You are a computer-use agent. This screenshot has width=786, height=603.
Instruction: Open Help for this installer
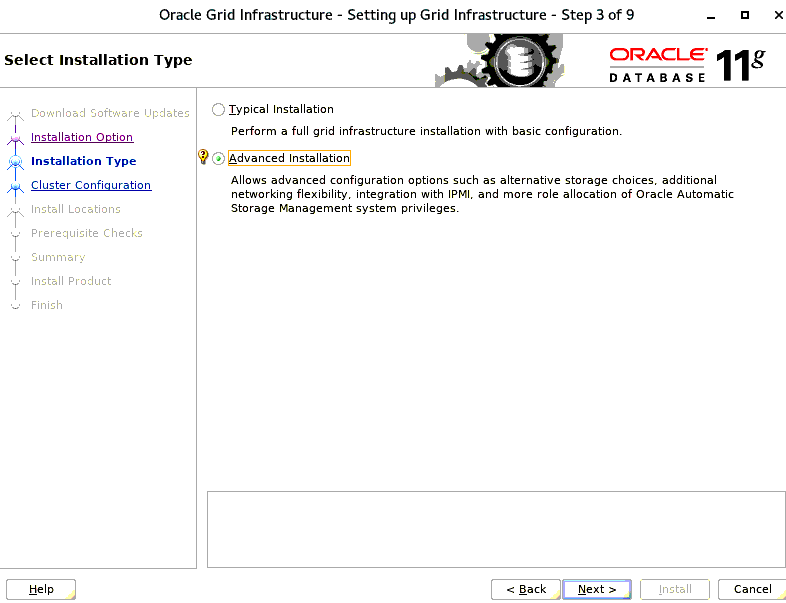pos(41,589)
